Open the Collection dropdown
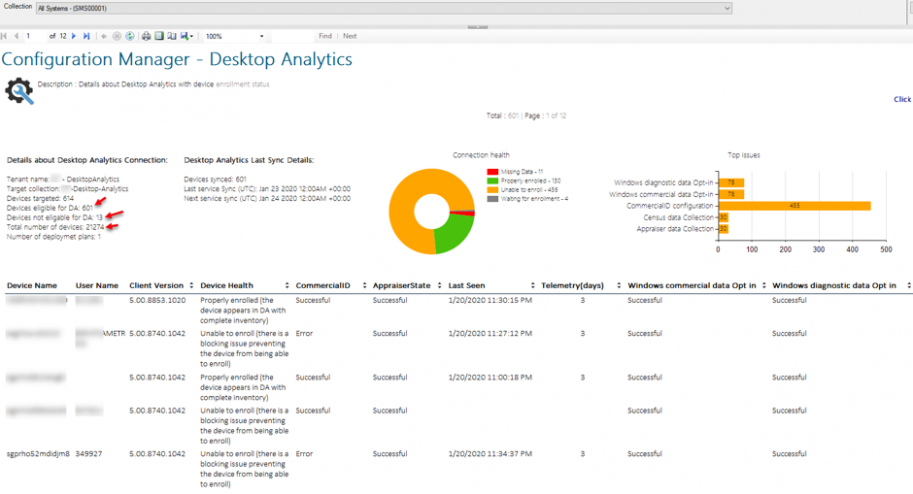 point(384,8)
